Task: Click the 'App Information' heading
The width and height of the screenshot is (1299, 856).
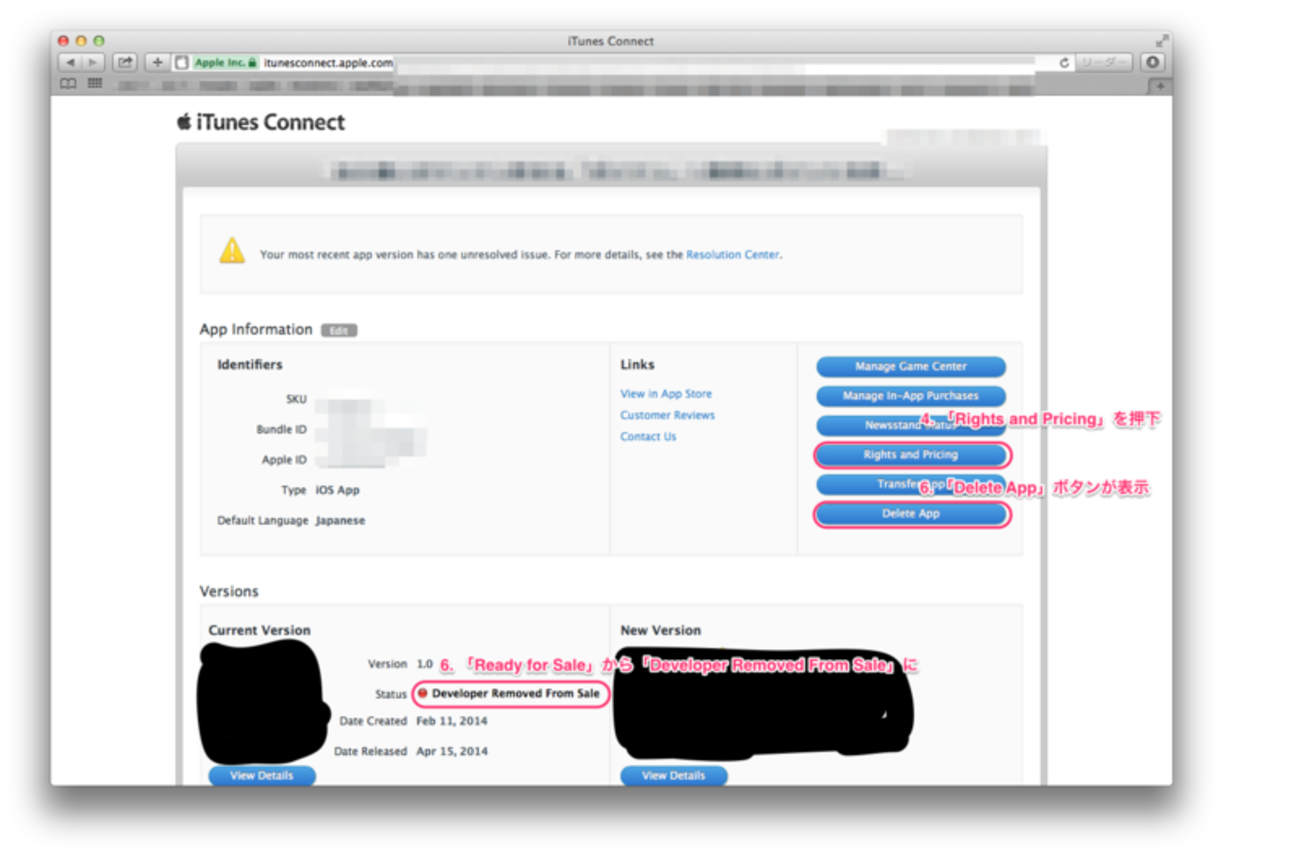Action: tap(256, 329)
